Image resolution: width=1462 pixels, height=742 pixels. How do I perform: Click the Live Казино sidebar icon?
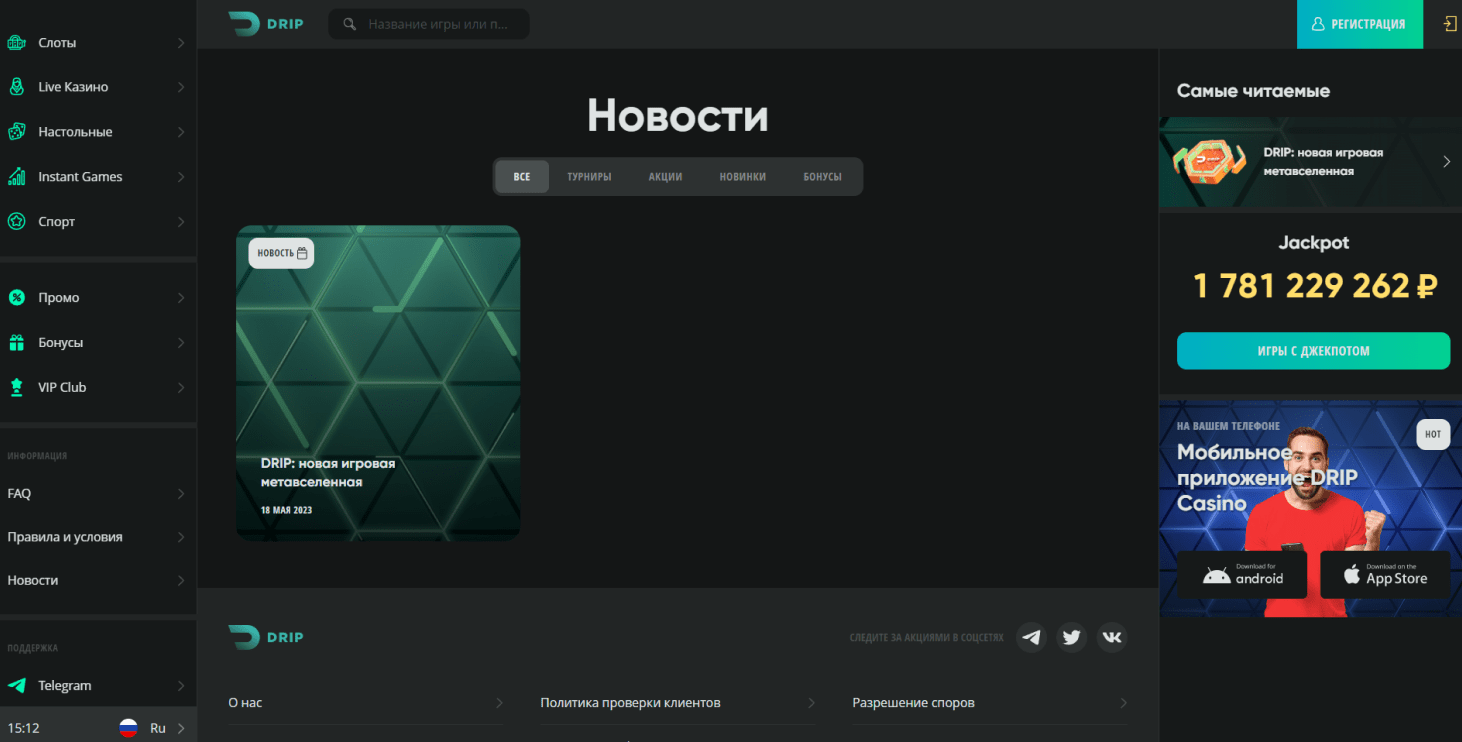point(16,87)
